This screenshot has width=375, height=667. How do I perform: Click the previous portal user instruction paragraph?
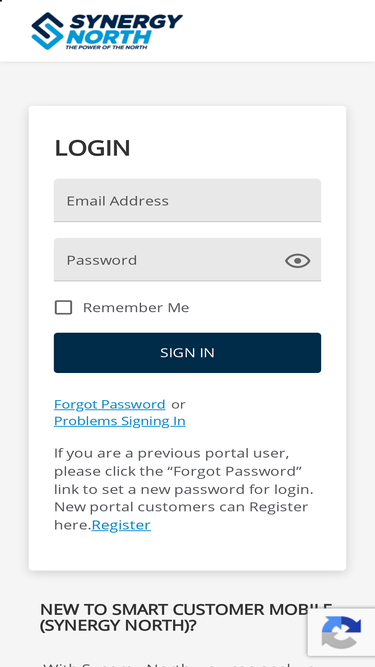[183, 489]
